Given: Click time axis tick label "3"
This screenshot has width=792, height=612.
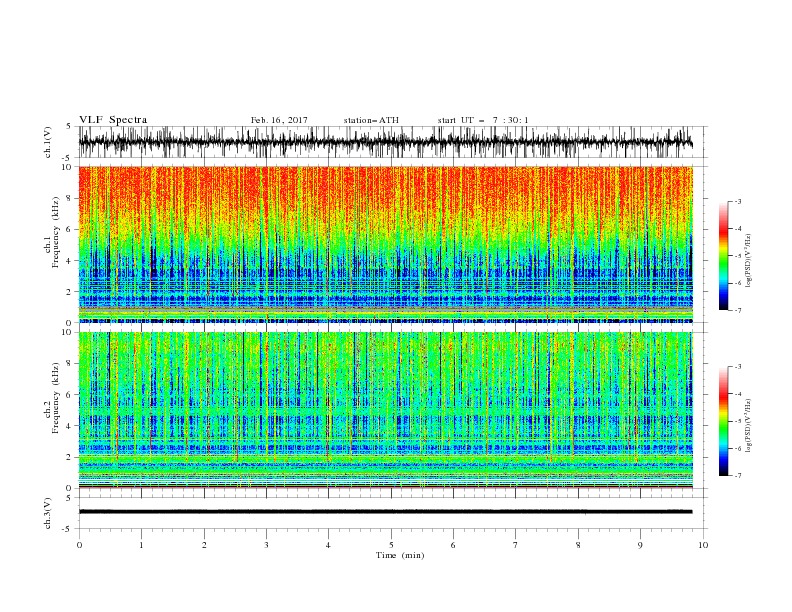Looking at the screenshot, I should (266, 545).
